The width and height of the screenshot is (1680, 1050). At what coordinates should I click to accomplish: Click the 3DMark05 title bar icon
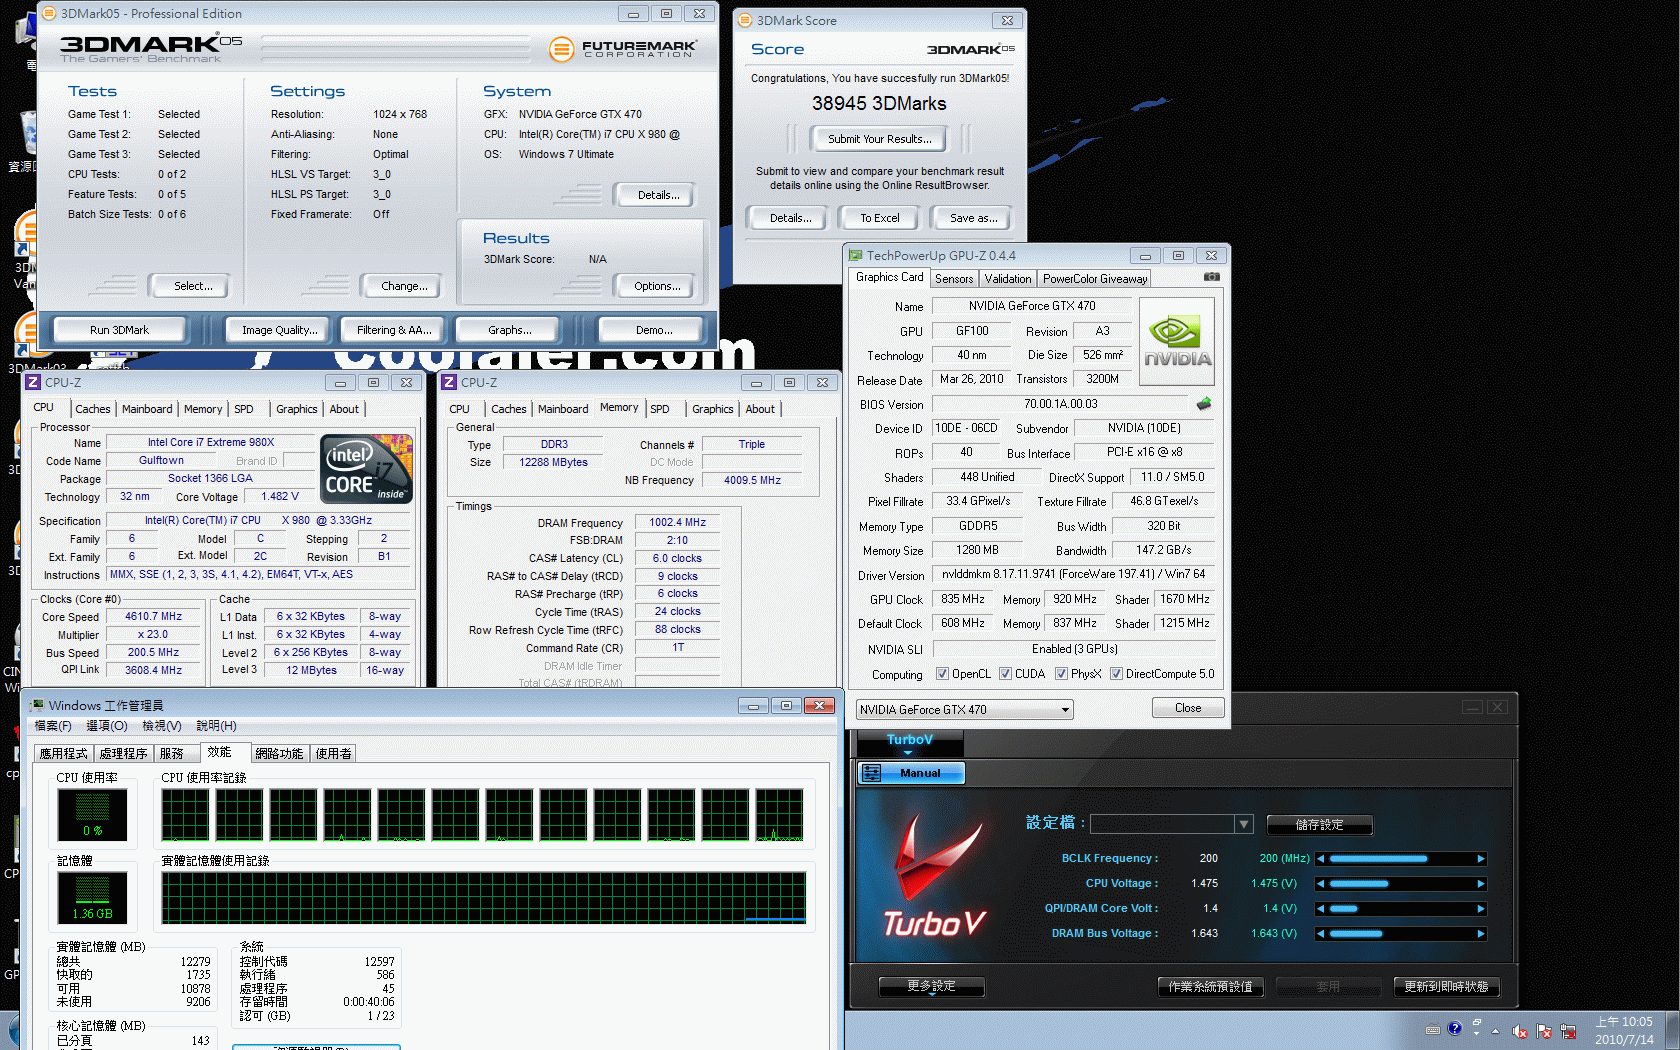49,13
